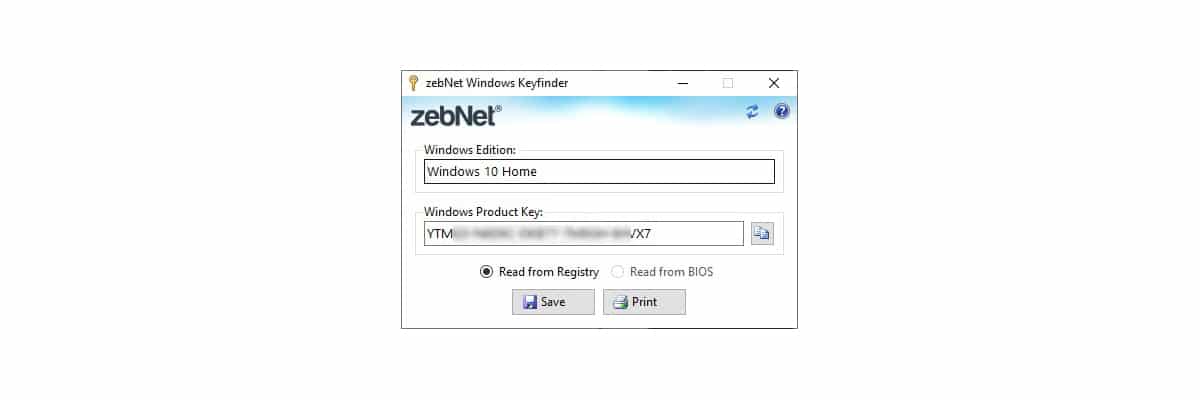The width and height of the screenshot is (1200, 400).
Task: Close the zebNet Windows Keyfinder window
Action: (x=774, y=83)
